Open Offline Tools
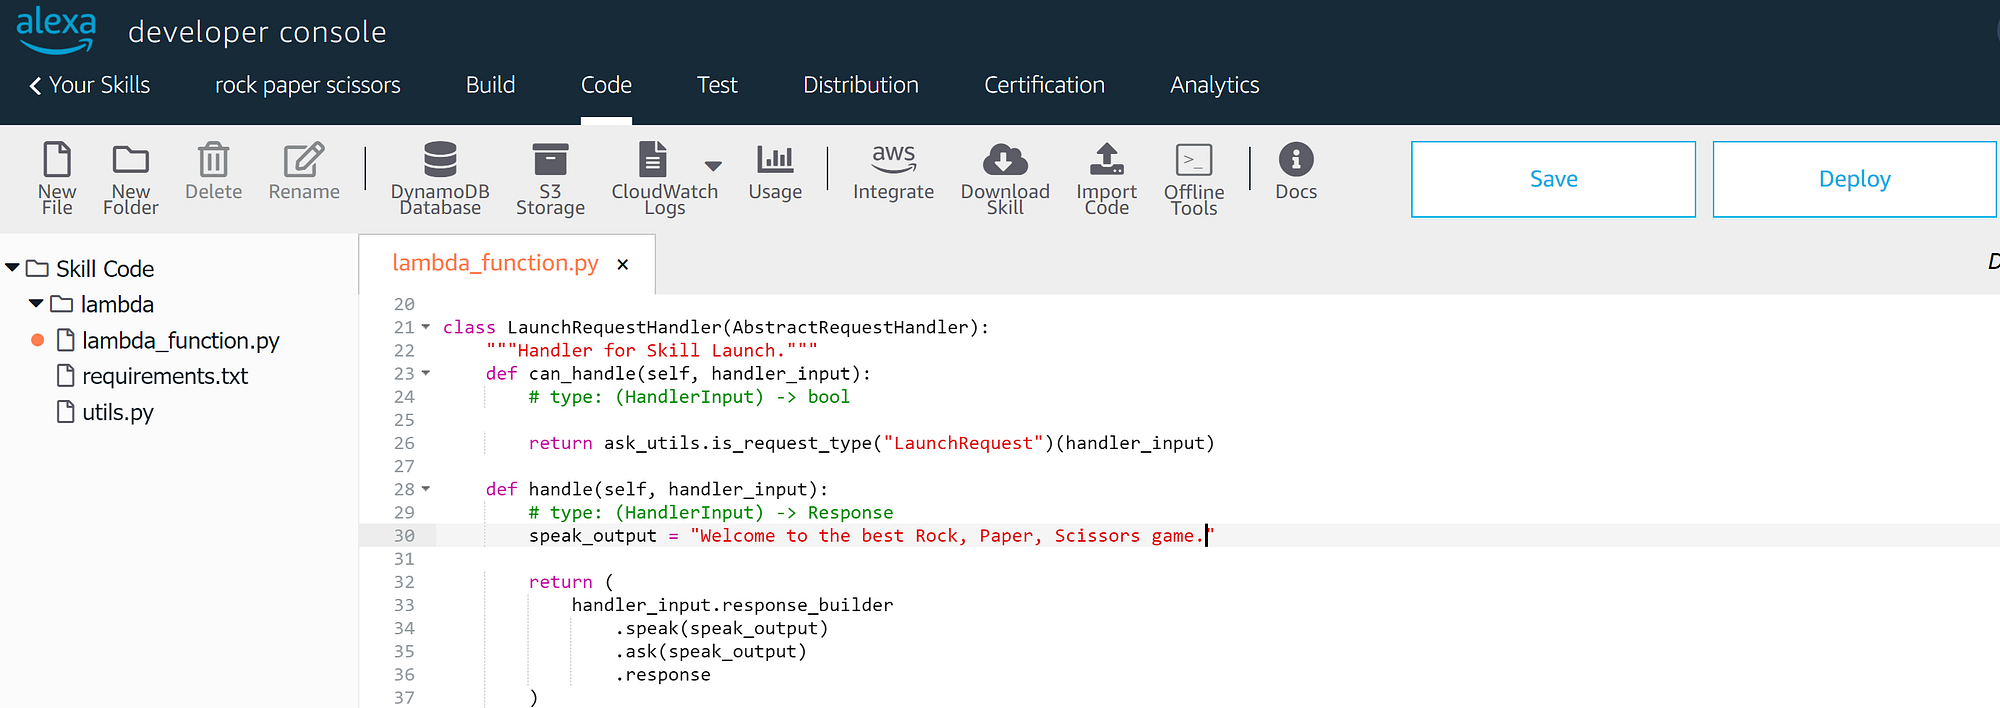 (x=1194, y=180)
